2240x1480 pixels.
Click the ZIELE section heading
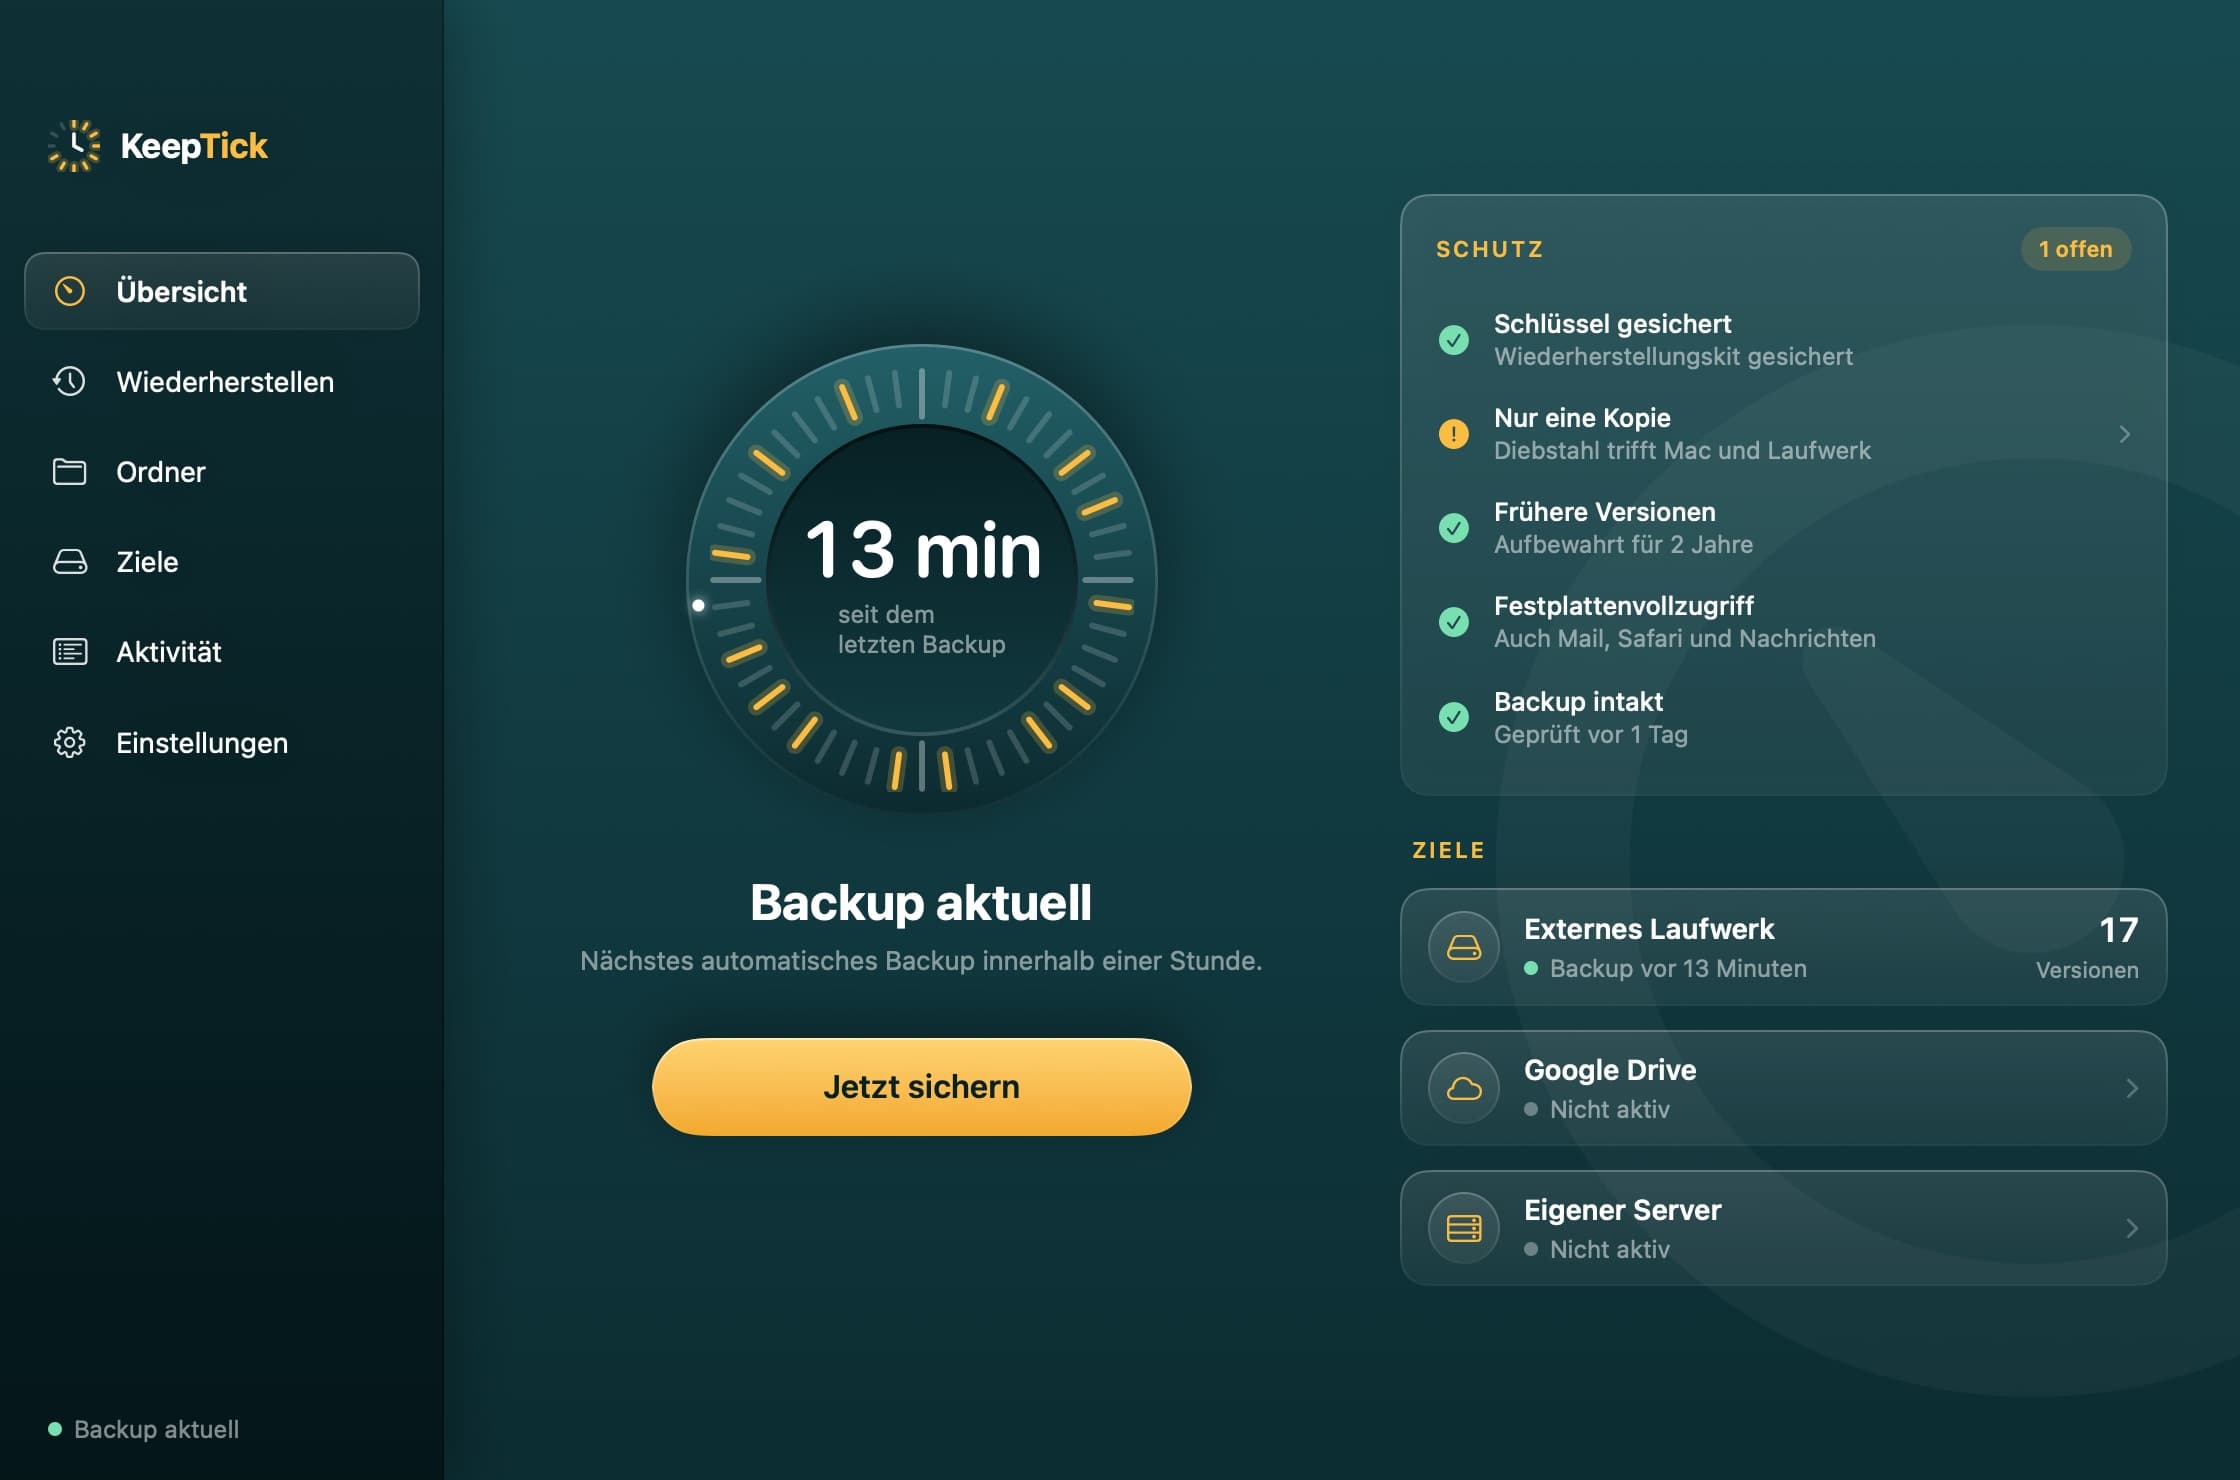(x=1448, y=850)
